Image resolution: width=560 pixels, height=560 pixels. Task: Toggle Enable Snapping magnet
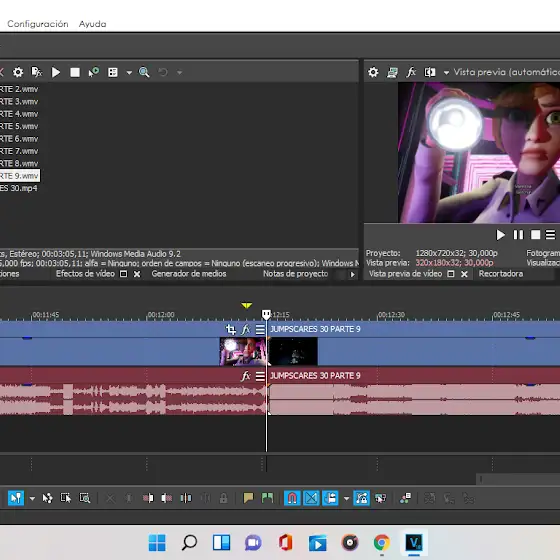292,498
